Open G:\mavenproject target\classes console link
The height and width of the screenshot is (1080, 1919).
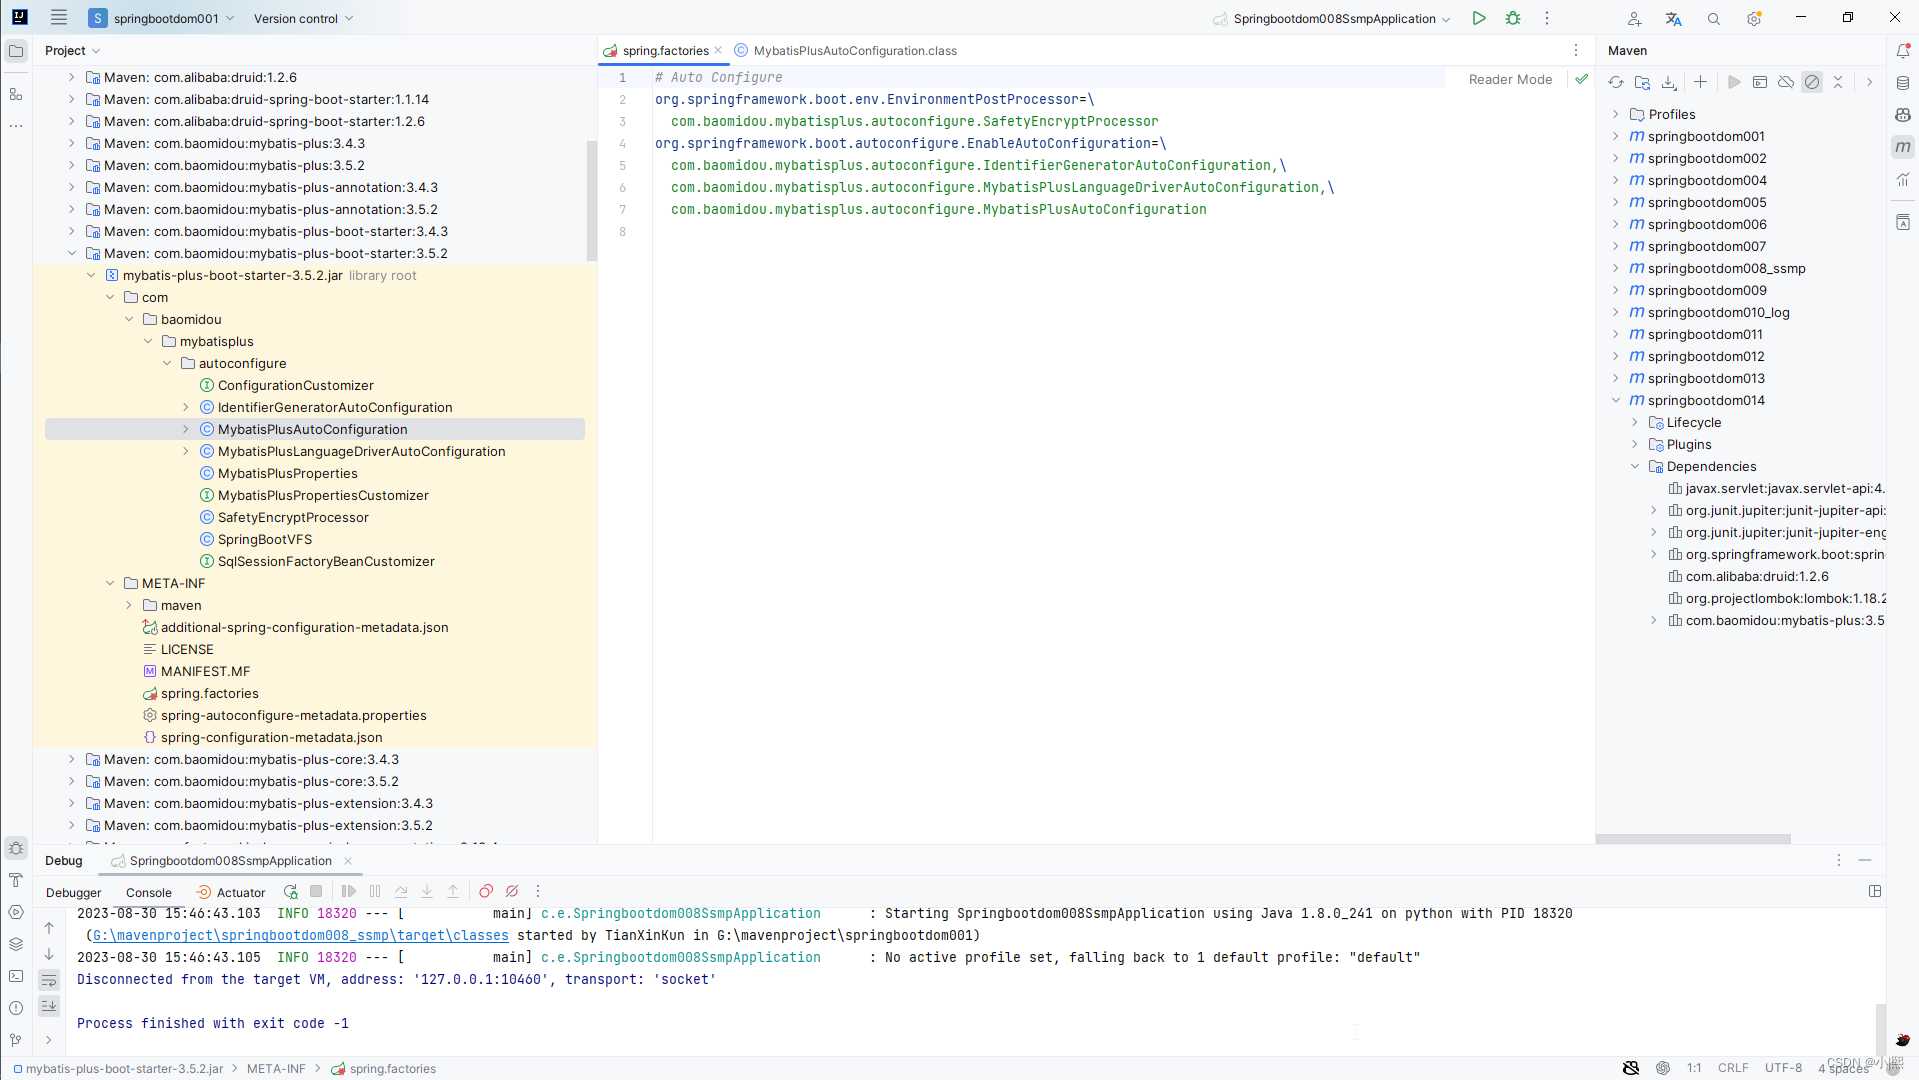pos(301,936)
